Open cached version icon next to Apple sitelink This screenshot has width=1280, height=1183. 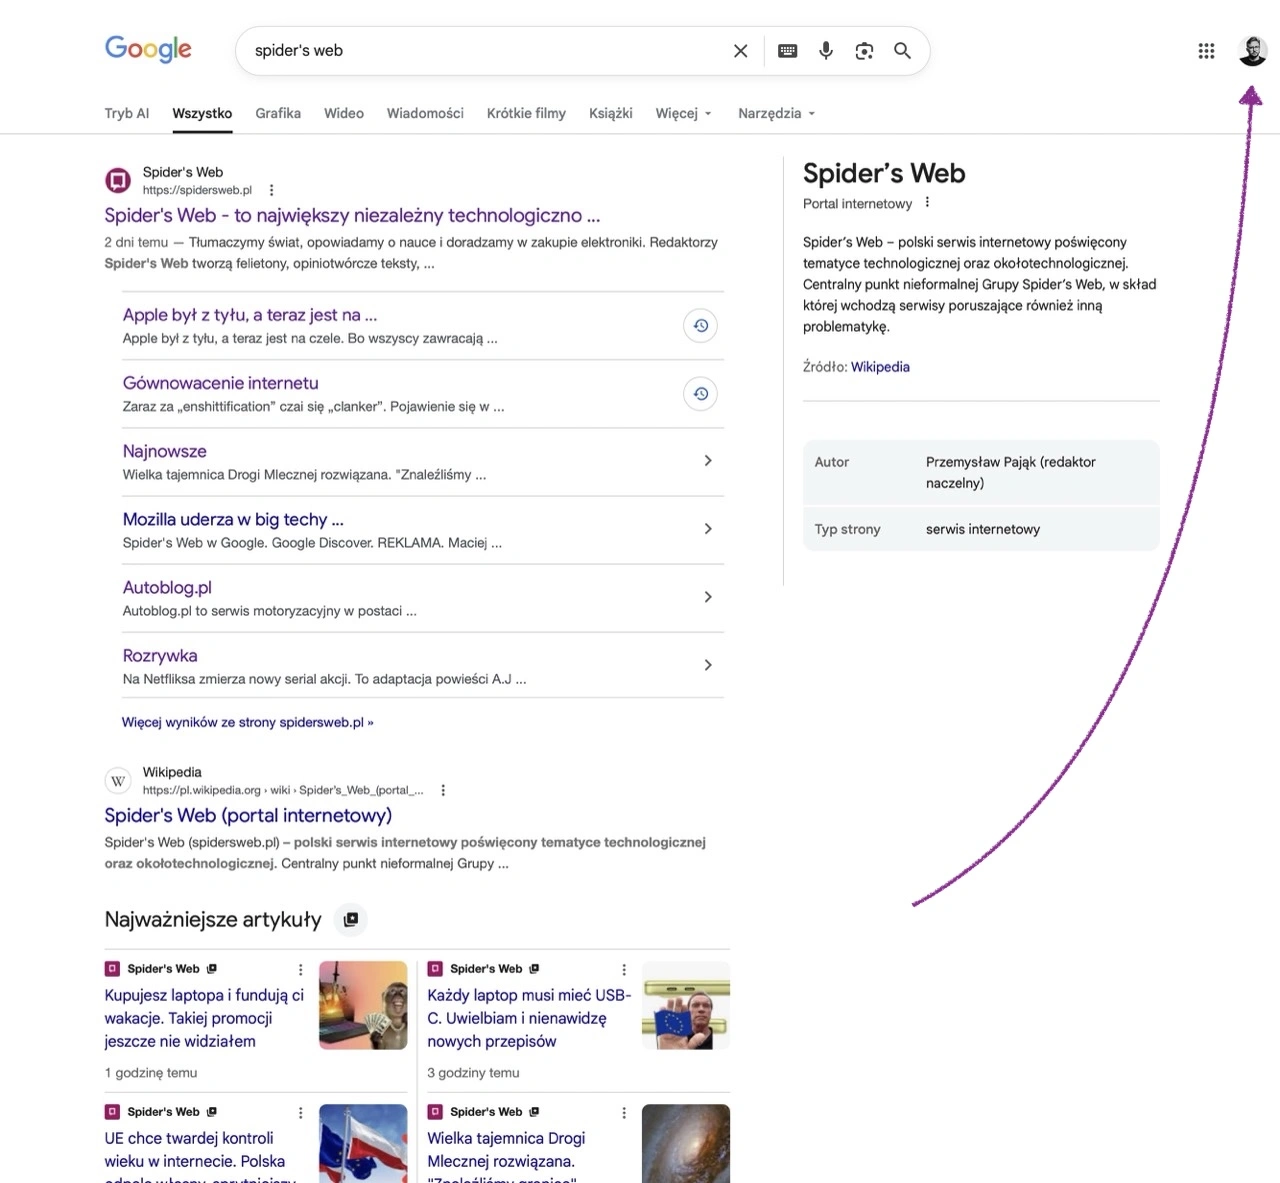coord(700,325)
